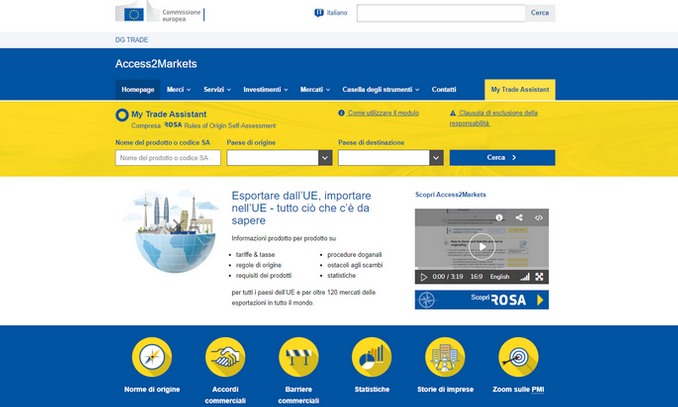The width and height of the screenshot is (678, 407).
Task: Click the 'procedure doganali' list item
Action: coord(355,255)
